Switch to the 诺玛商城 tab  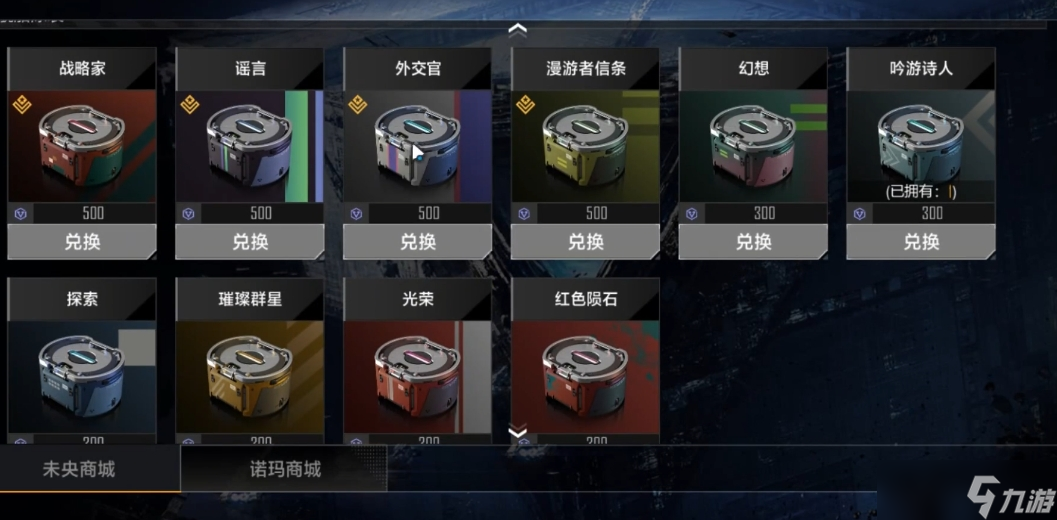[284, 469]
